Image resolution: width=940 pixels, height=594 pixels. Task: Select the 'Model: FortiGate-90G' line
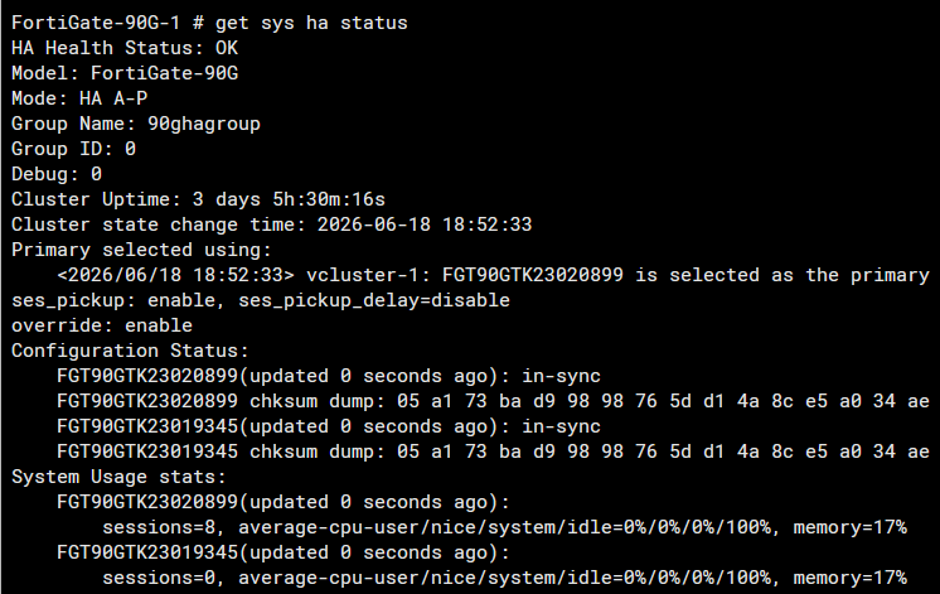pos(125,73)
